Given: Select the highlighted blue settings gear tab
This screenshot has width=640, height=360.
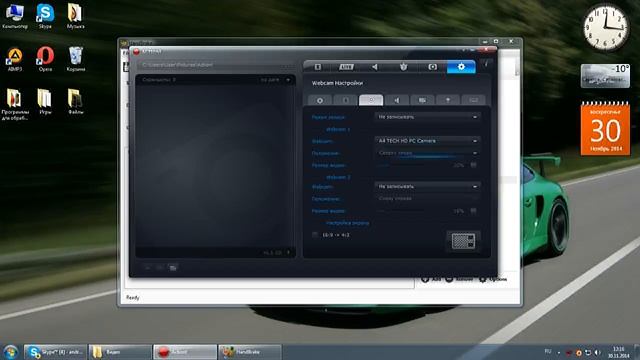Looking at the screenshot, I should coord(461,67).
